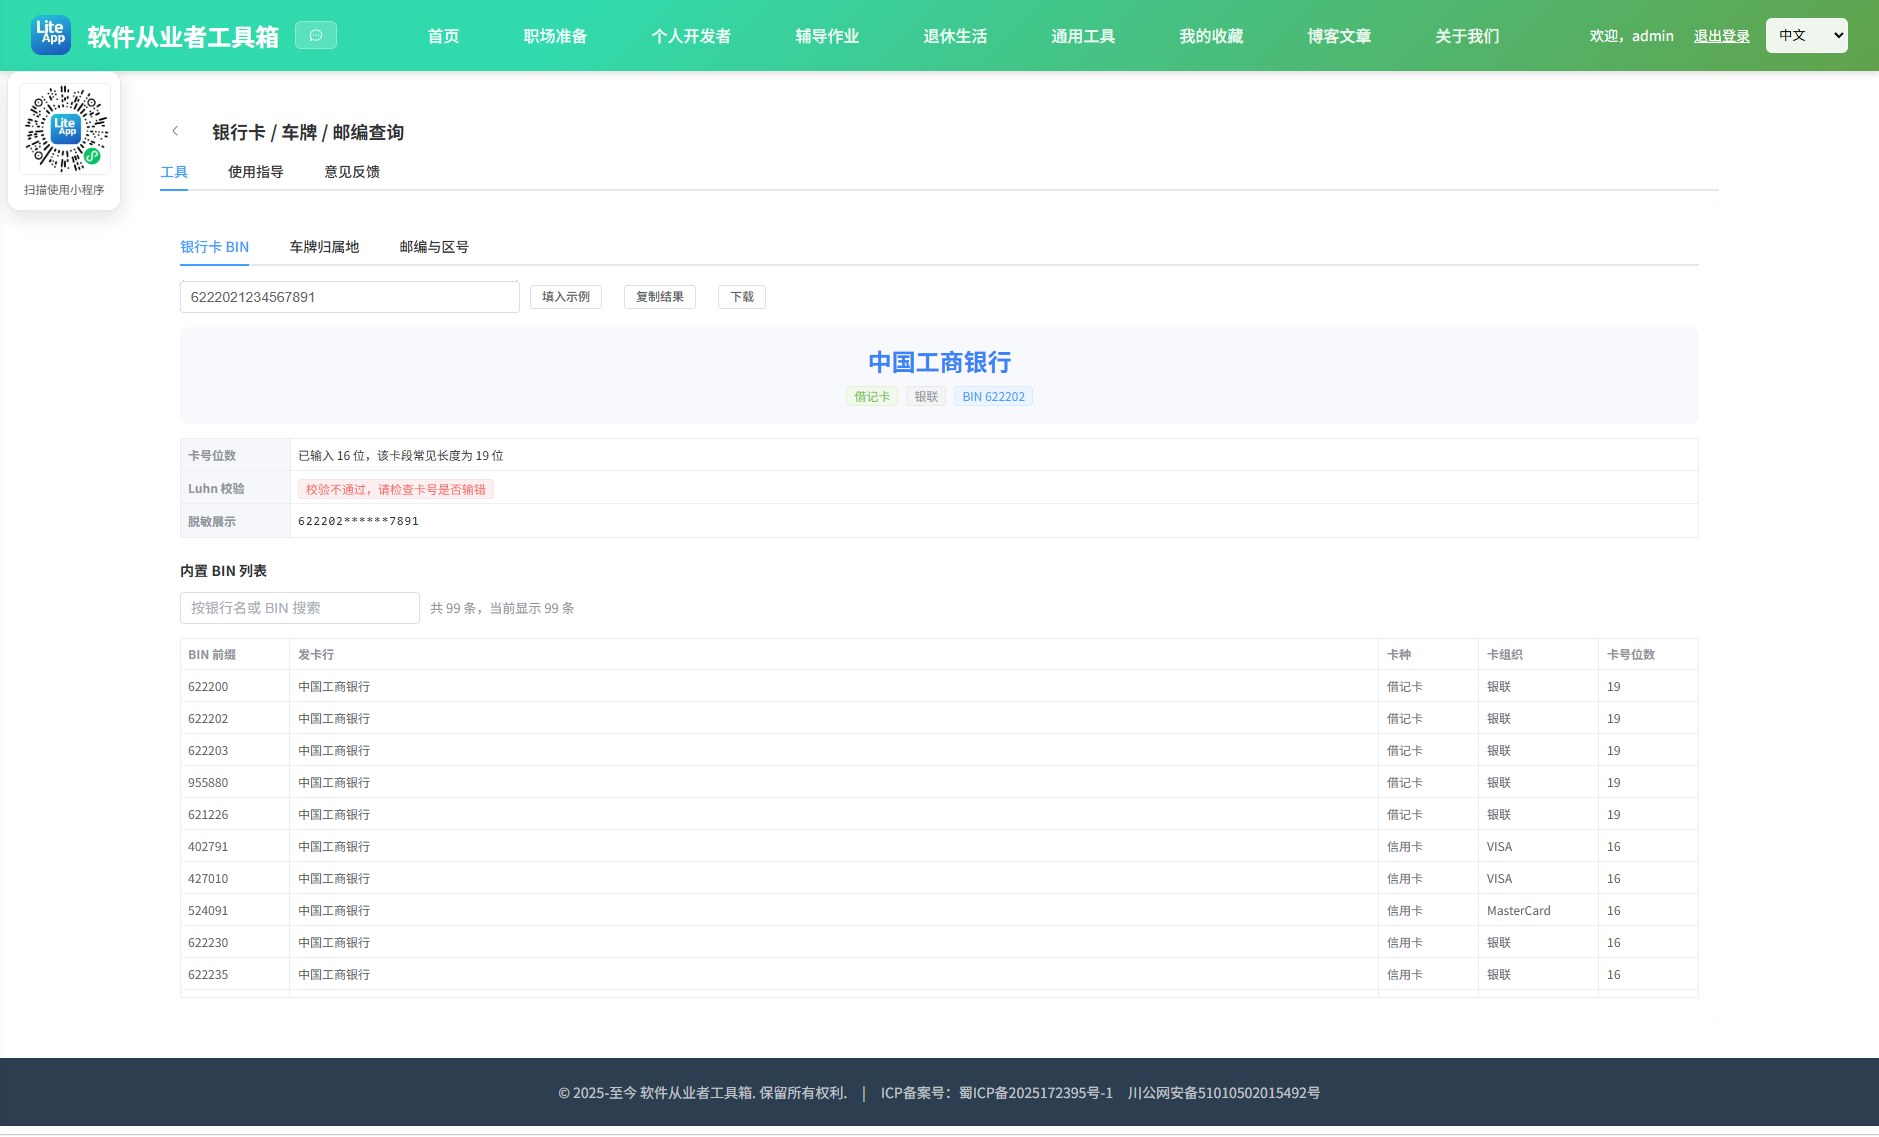This screenshot has height=1137, width=1879.
Task: Click BIN 427010 in the list
Action: pos(208,879)
